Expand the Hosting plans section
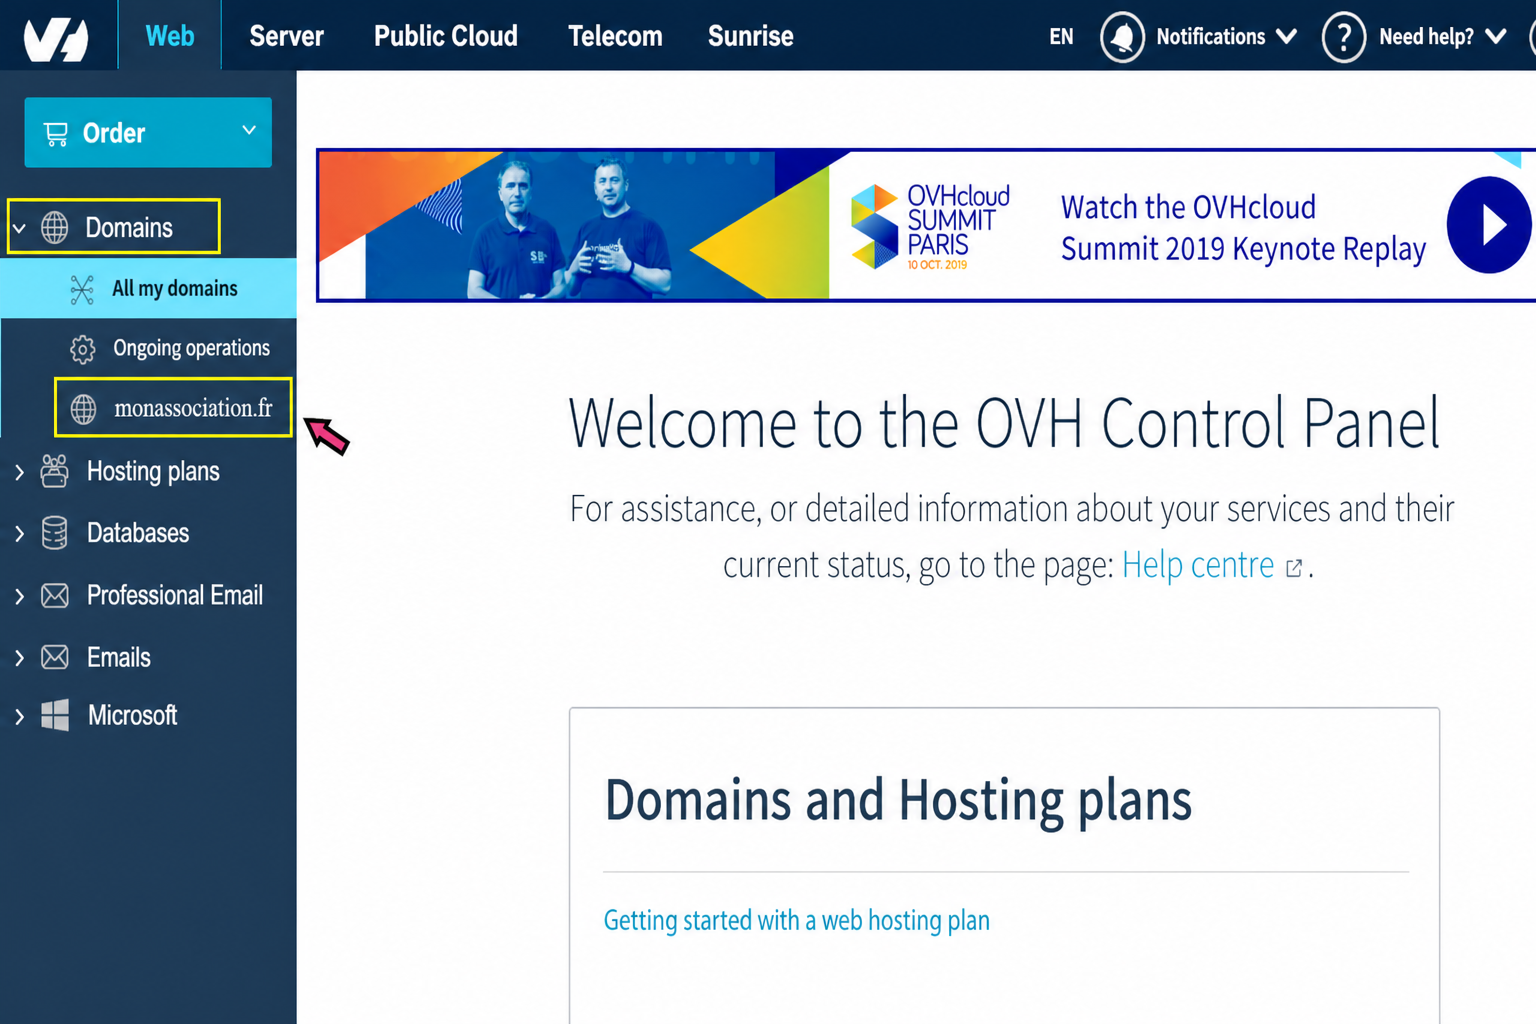 coord(19,472)
